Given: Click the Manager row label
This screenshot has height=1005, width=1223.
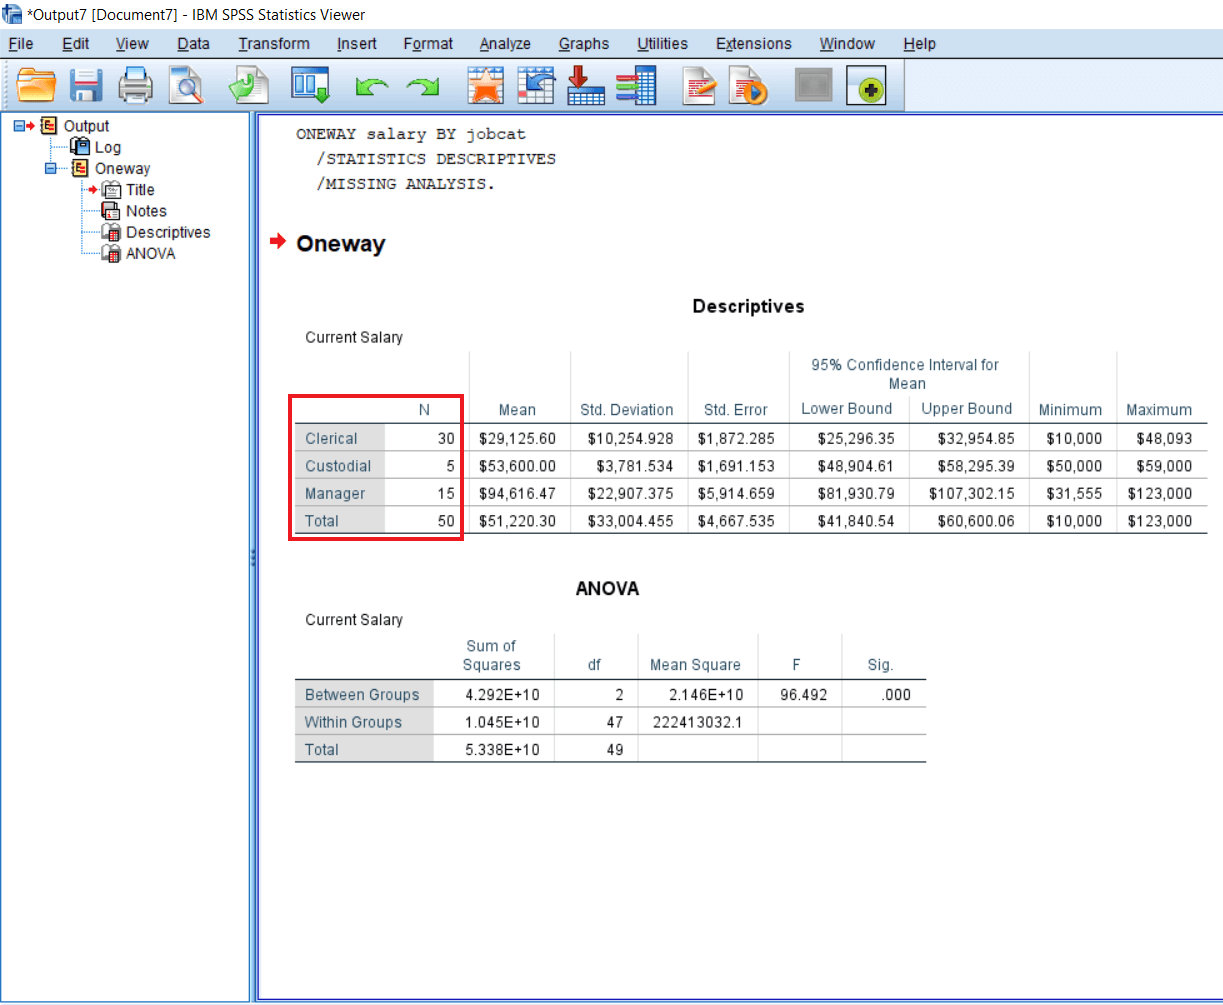Looking at the screenshot, I should click(335, 493).
